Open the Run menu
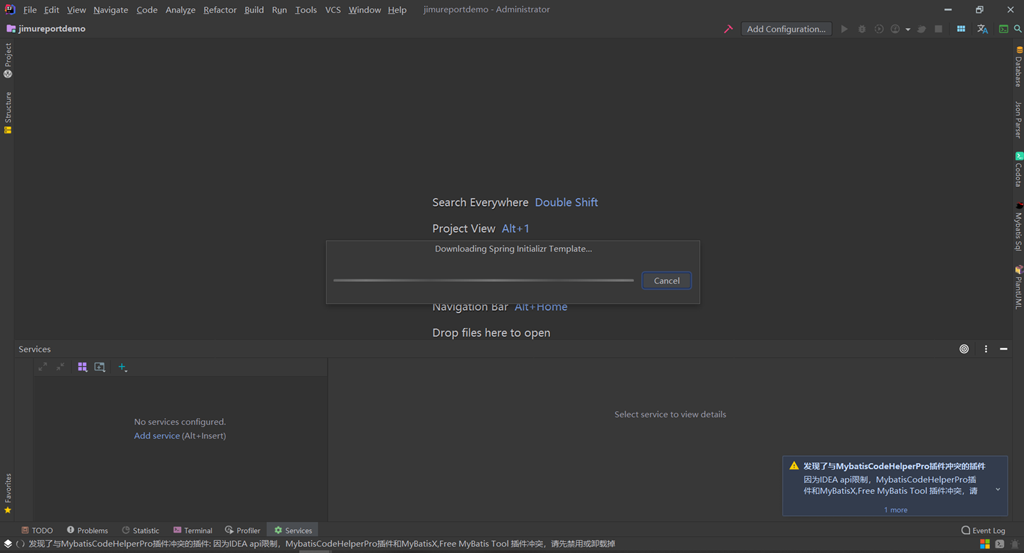1024x553 pixels. [x=280, y=10]
